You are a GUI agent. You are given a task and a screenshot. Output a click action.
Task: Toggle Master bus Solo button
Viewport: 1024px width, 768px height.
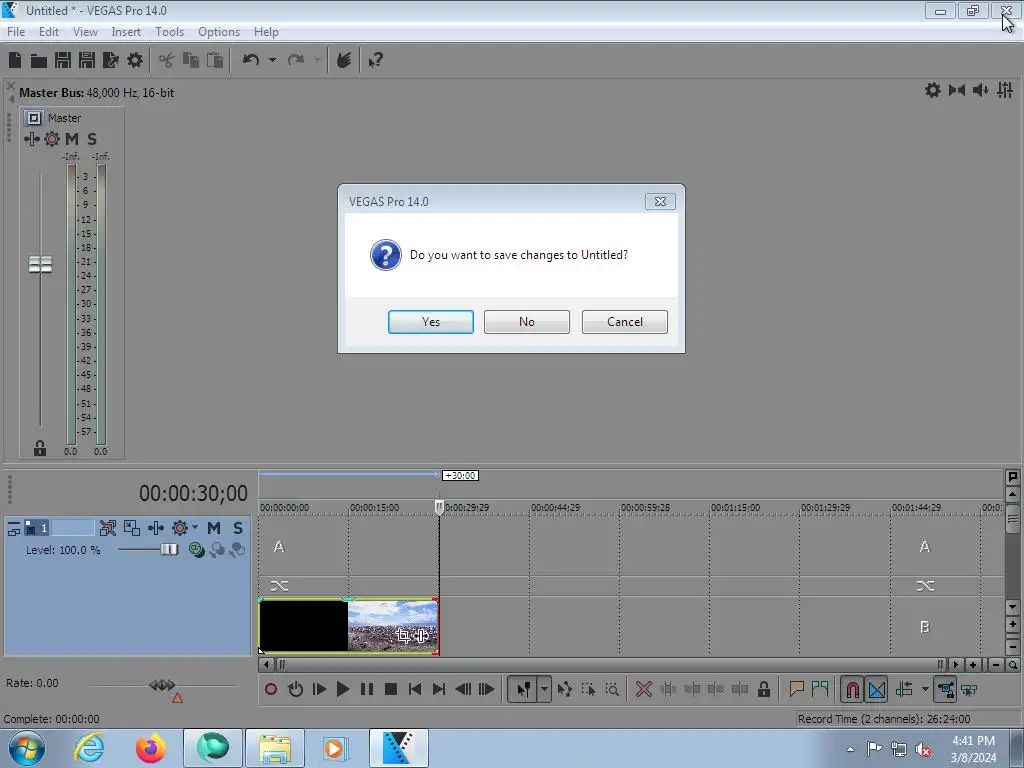[x=92, y=139]
